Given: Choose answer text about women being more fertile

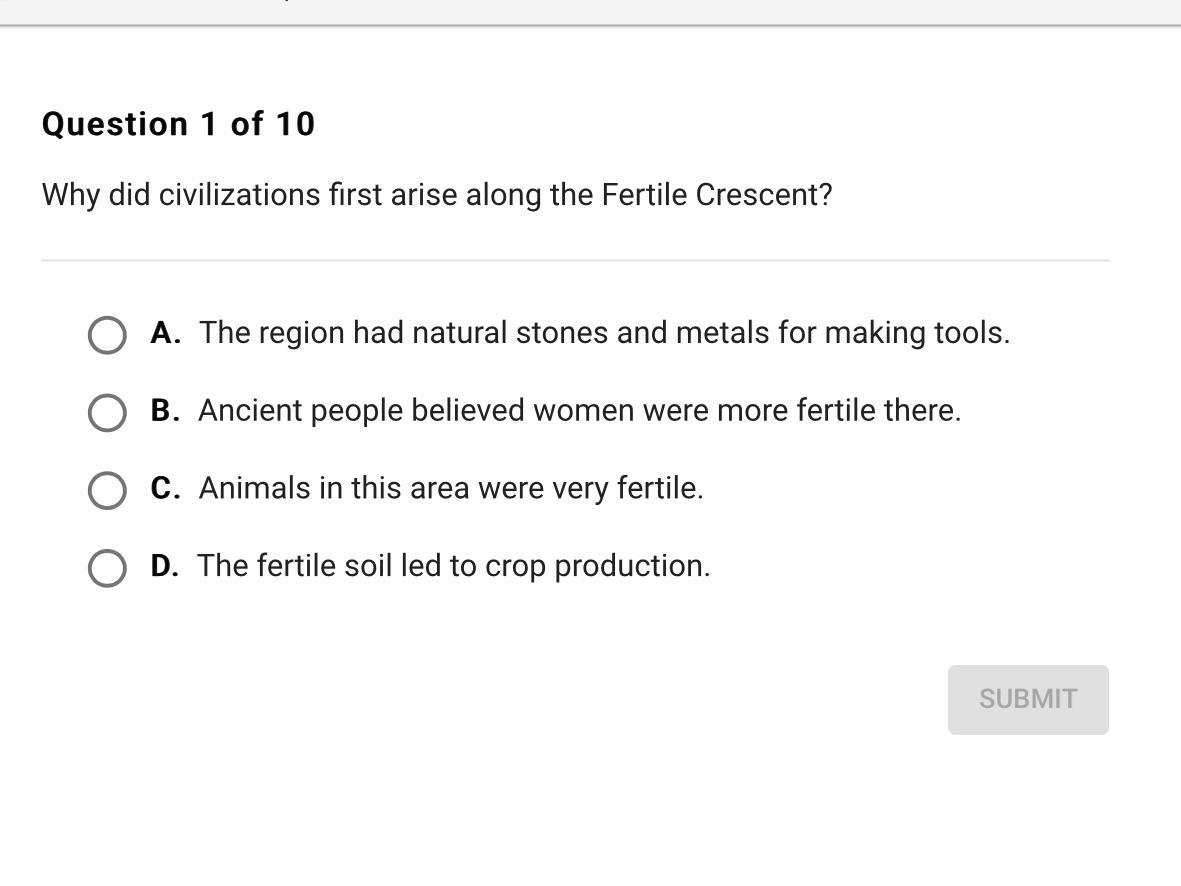Looking at the screenshot, I should point(579,411).
